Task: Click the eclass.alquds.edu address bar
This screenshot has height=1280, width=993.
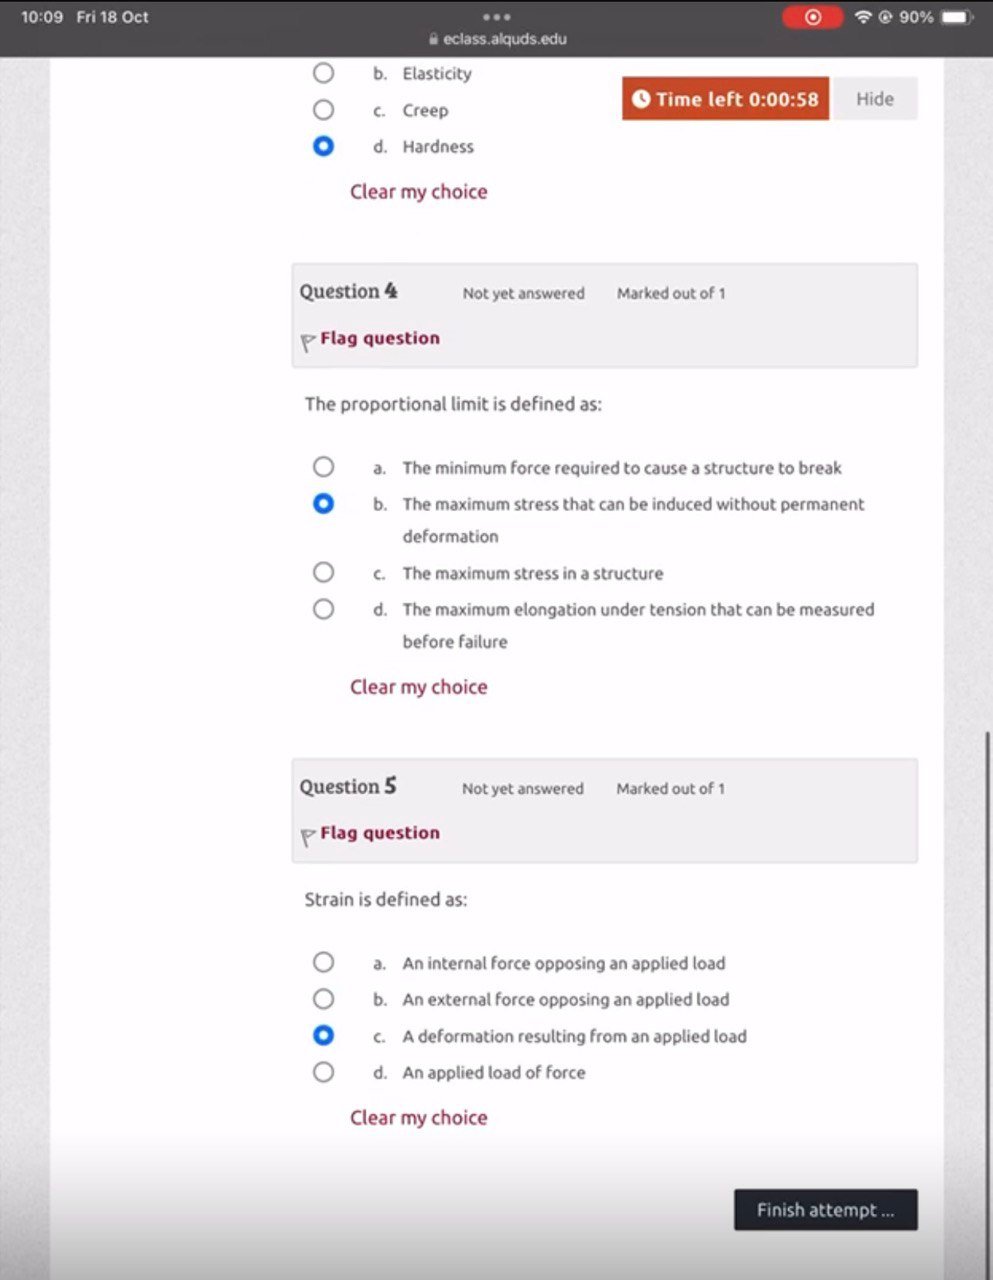Action: coord(504,40)
